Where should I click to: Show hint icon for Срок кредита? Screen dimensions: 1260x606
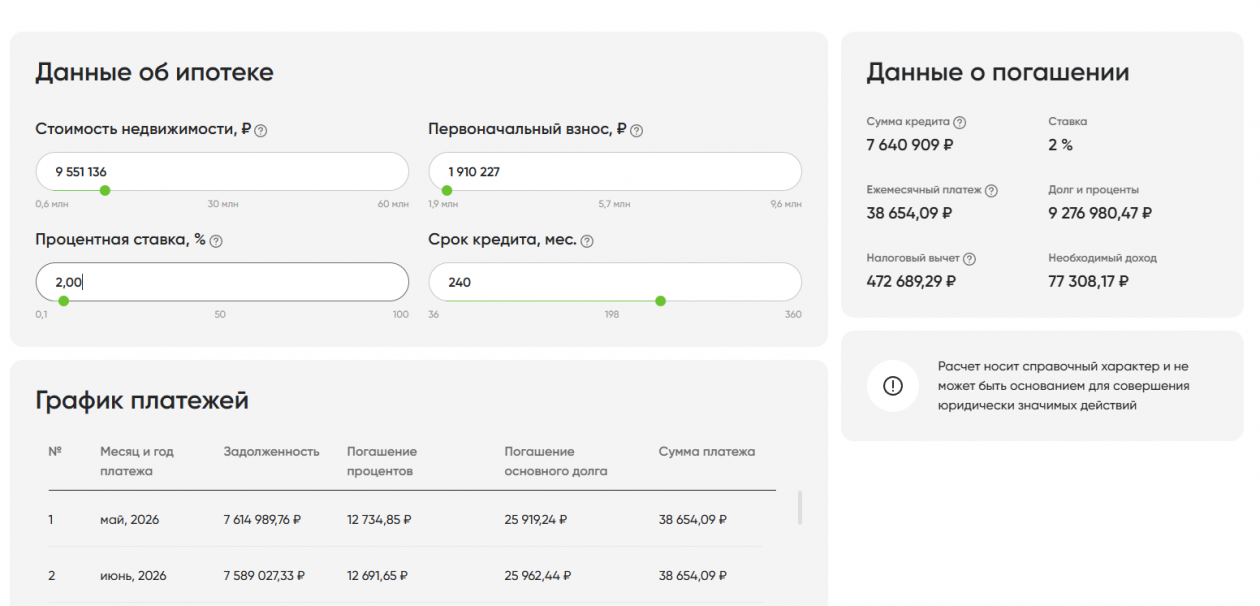pos(587,241)
